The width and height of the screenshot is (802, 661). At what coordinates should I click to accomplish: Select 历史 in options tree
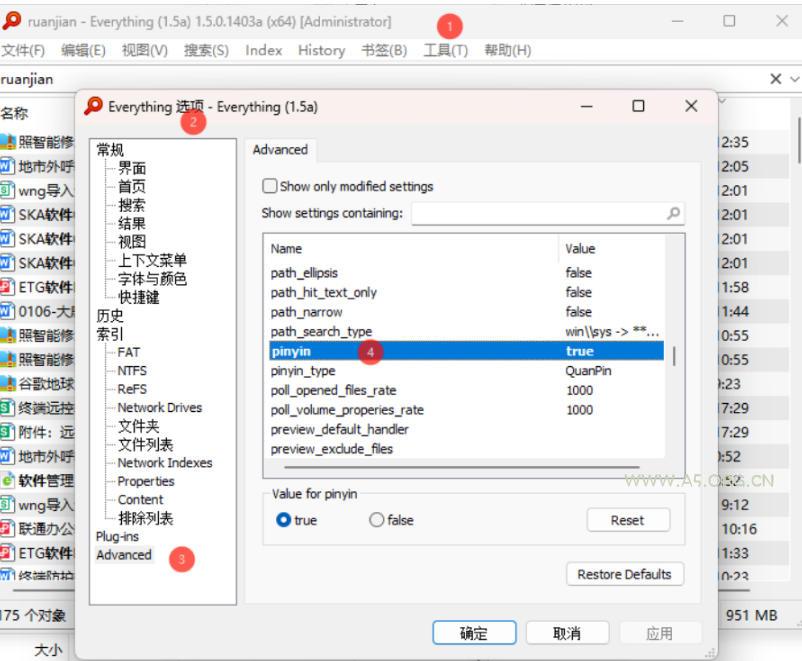point(110,316)
